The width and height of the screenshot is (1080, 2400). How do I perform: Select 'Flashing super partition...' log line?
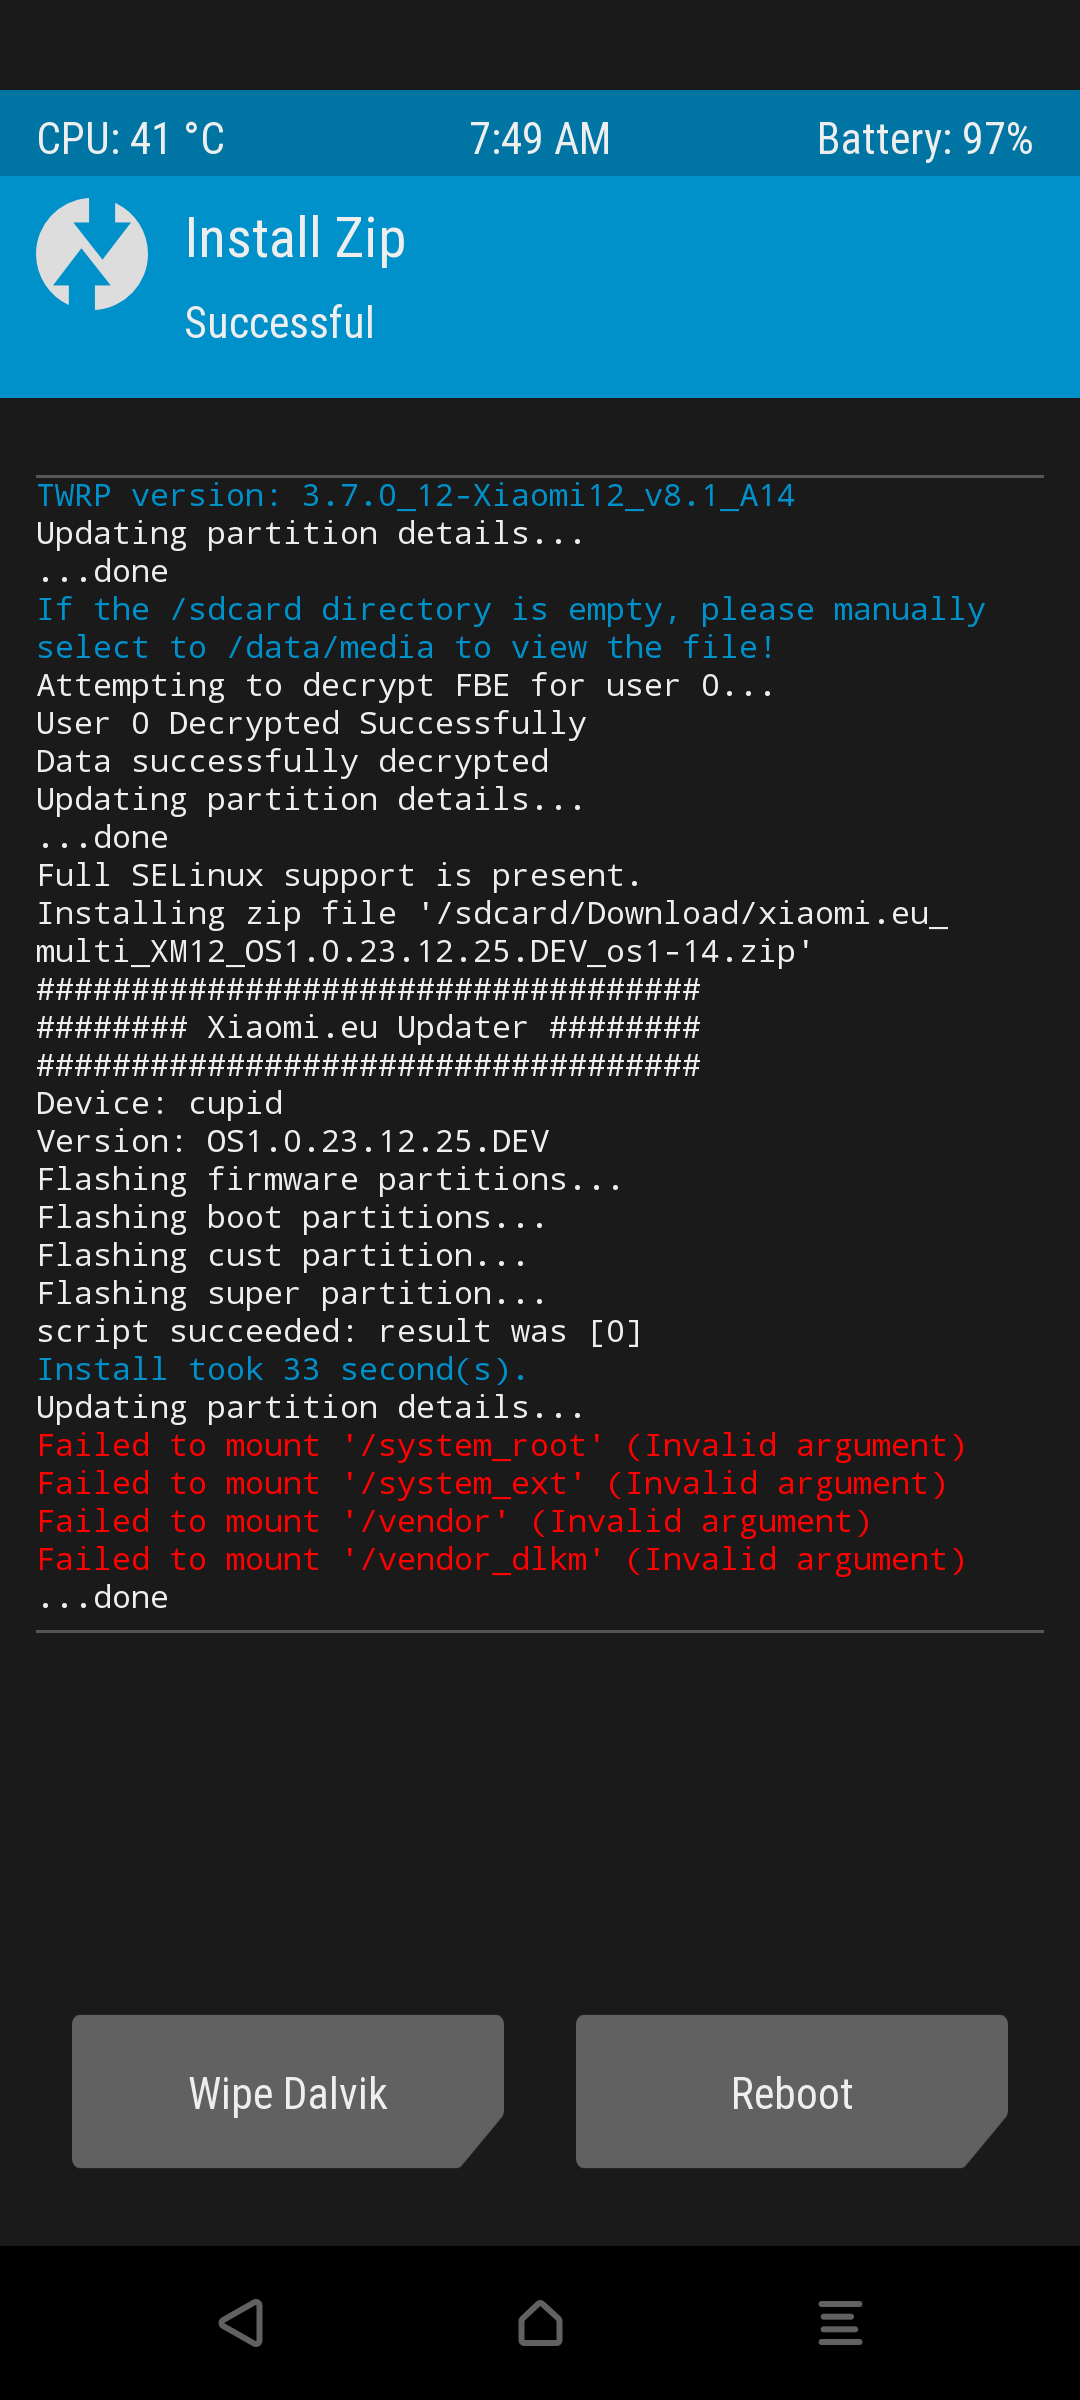click(x=292, y=1294)
